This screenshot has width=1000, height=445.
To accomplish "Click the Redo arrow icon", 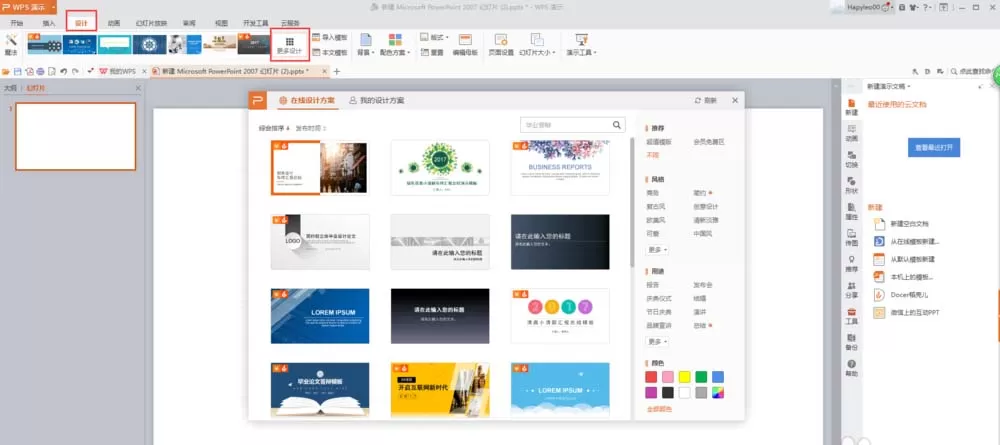I will [x=75, y=71].
